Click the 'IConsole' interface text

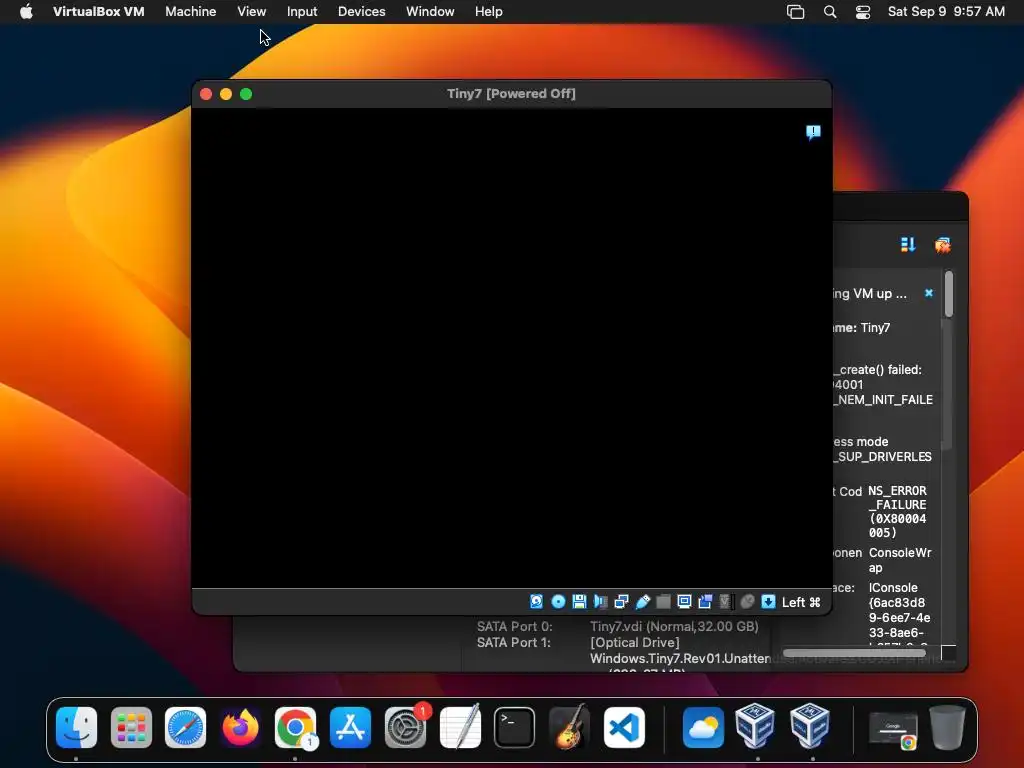(893, 588)
